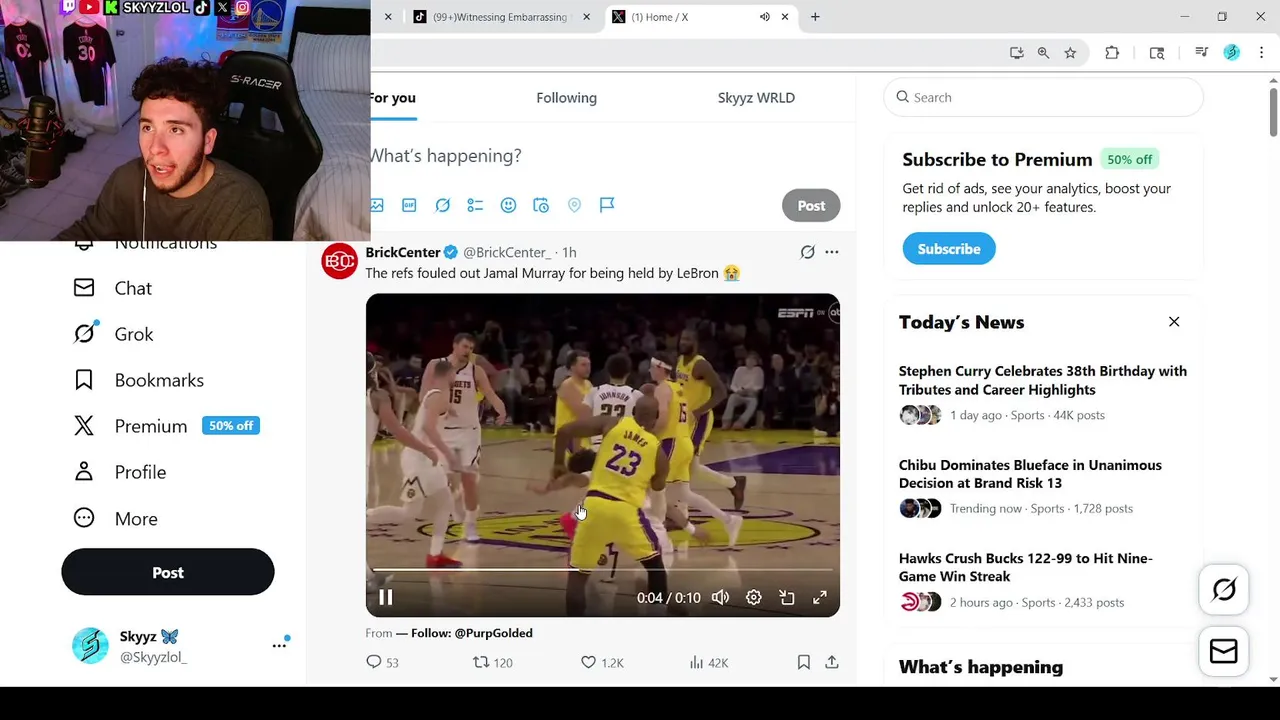Screen dimensions: 1280x720
Task: Open the browser profile avatar
Action: pyautogui.click(x=1232, y=53)
